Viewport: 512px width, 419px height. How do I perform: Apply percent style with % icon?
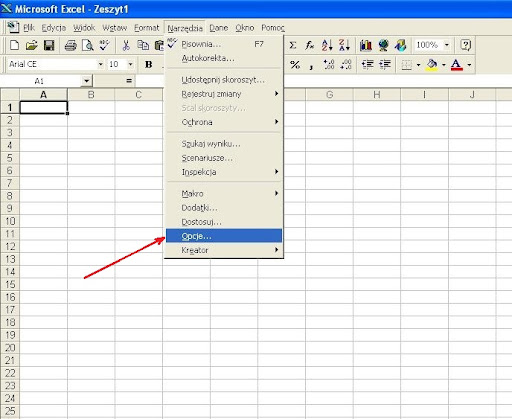pyautogui.click(x=295, y=64)
